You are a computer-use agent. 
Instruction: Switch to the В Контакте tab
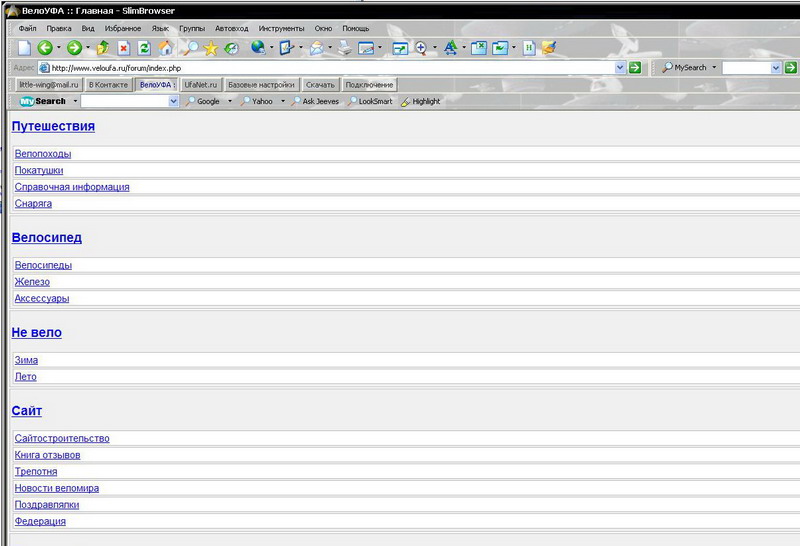108,85
